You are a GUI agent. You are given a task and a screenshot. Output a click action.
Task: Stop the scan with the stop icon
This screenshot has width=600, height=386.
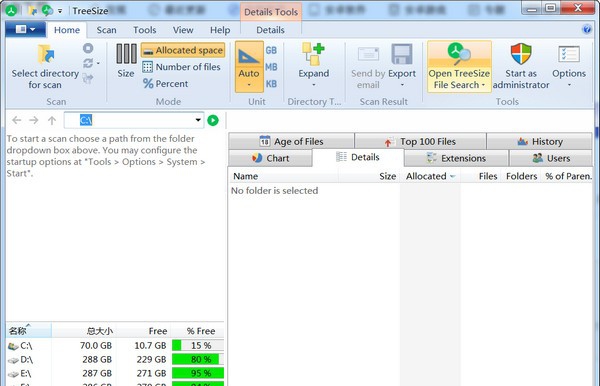pos(88,48)
